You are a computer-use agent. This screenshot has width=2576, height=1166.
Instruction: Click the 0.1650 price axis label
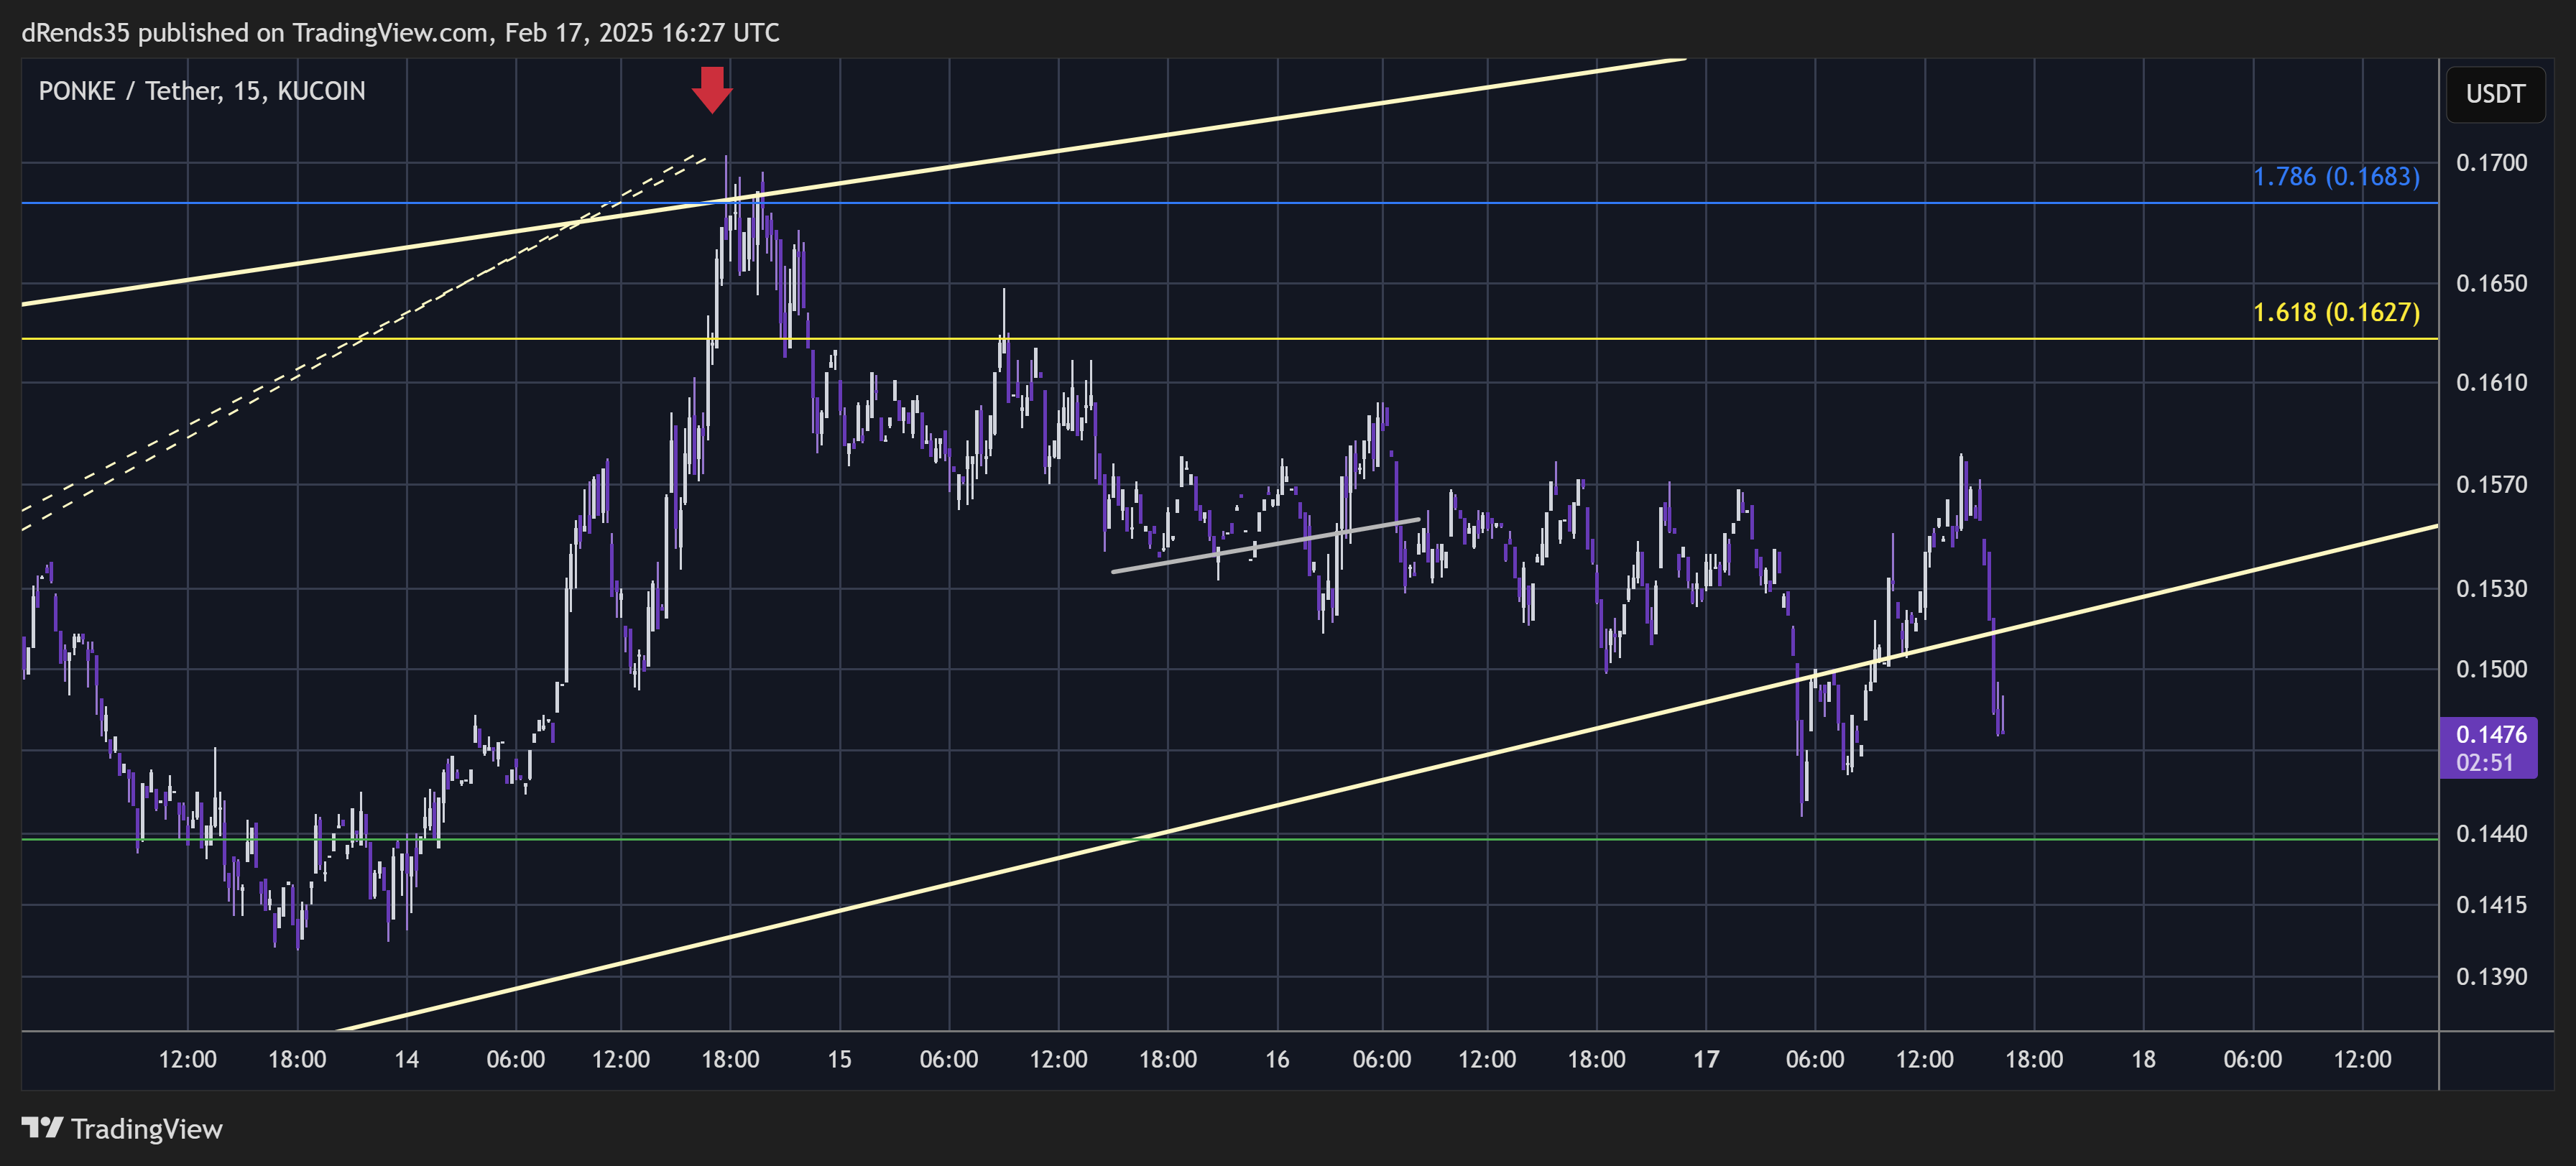tap(2491, 284)
